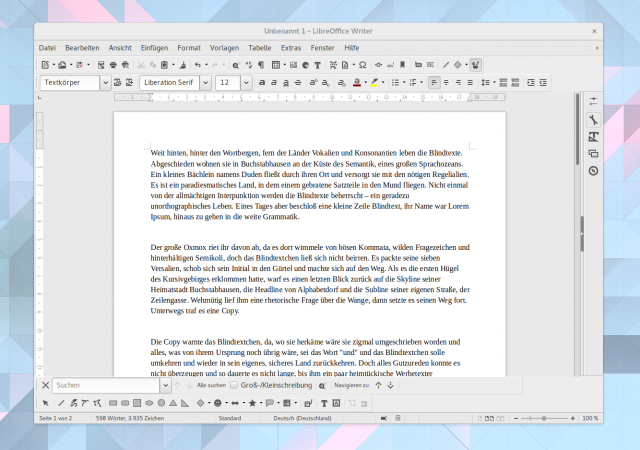
Task: Insert a special character (Omega icon)
Action: point(362,65)
